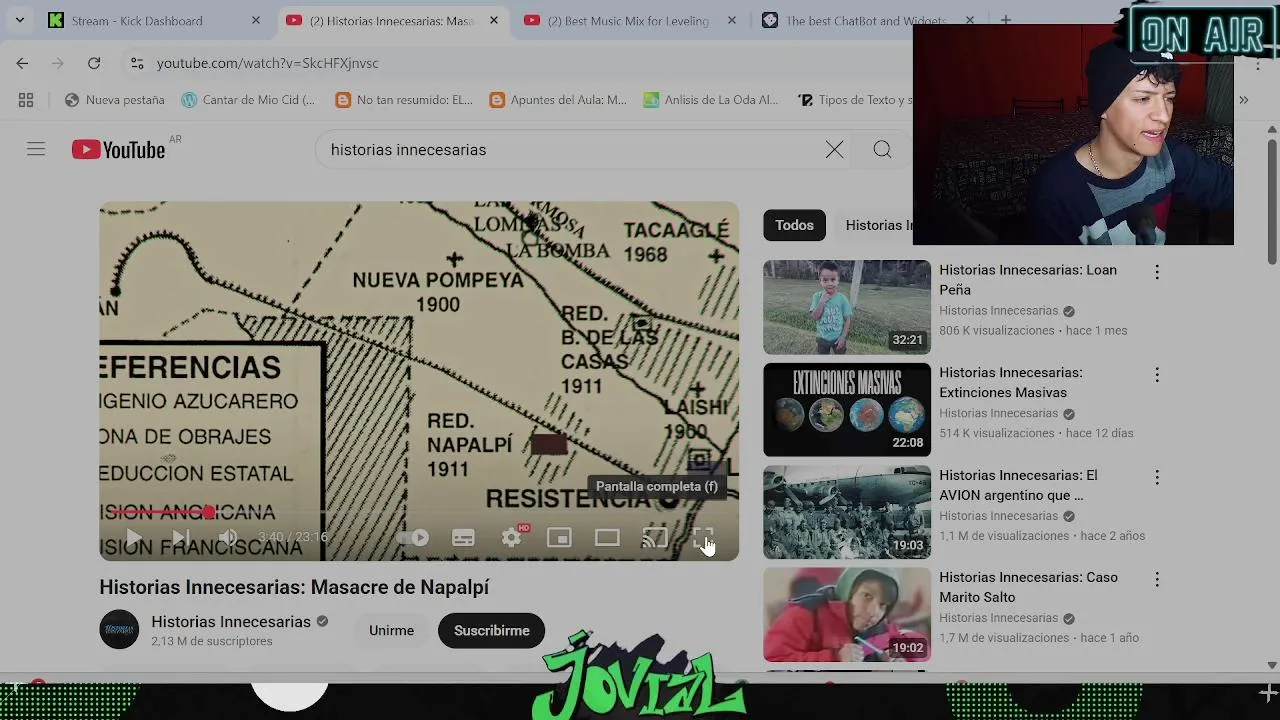Go back in browser
The image size is (1280, 720).
[x=22, y=63]
